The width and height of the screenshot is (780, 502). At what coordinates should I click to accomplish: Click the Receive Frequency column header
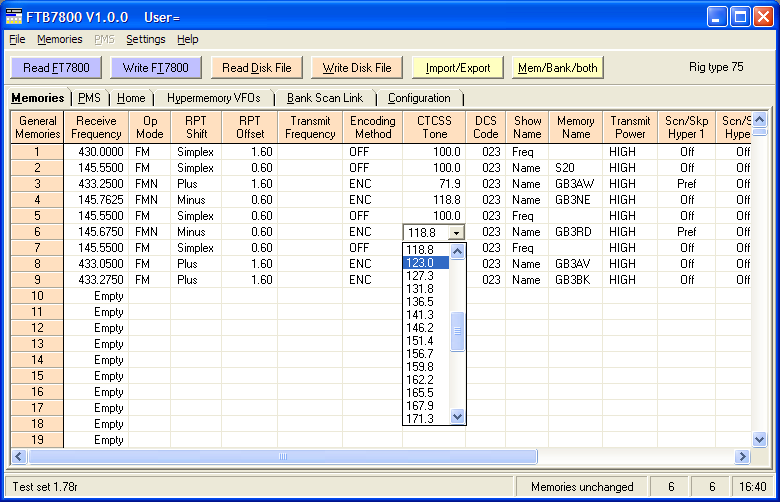tap(96, 127)
